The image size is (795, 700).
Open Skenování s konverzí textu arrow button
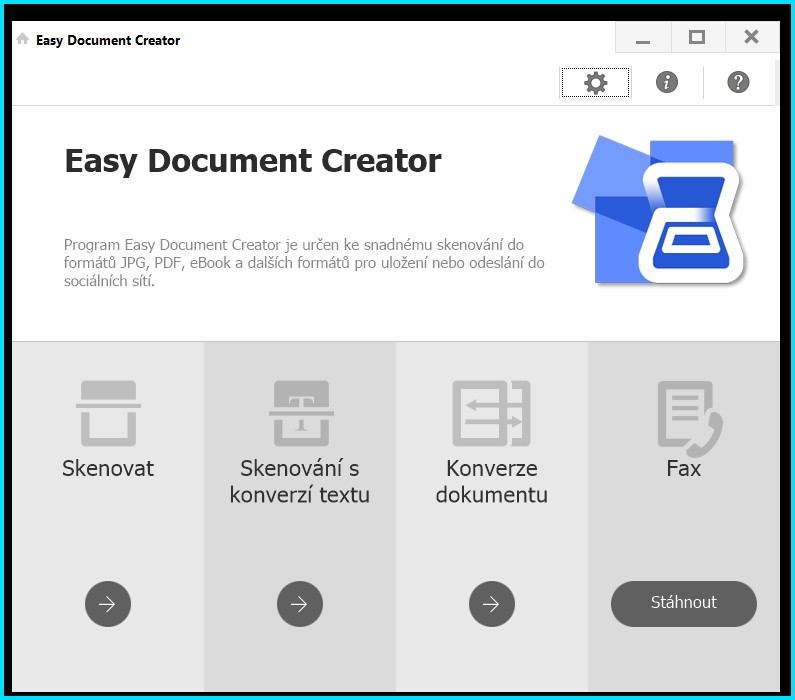click(x=300, y=604)
